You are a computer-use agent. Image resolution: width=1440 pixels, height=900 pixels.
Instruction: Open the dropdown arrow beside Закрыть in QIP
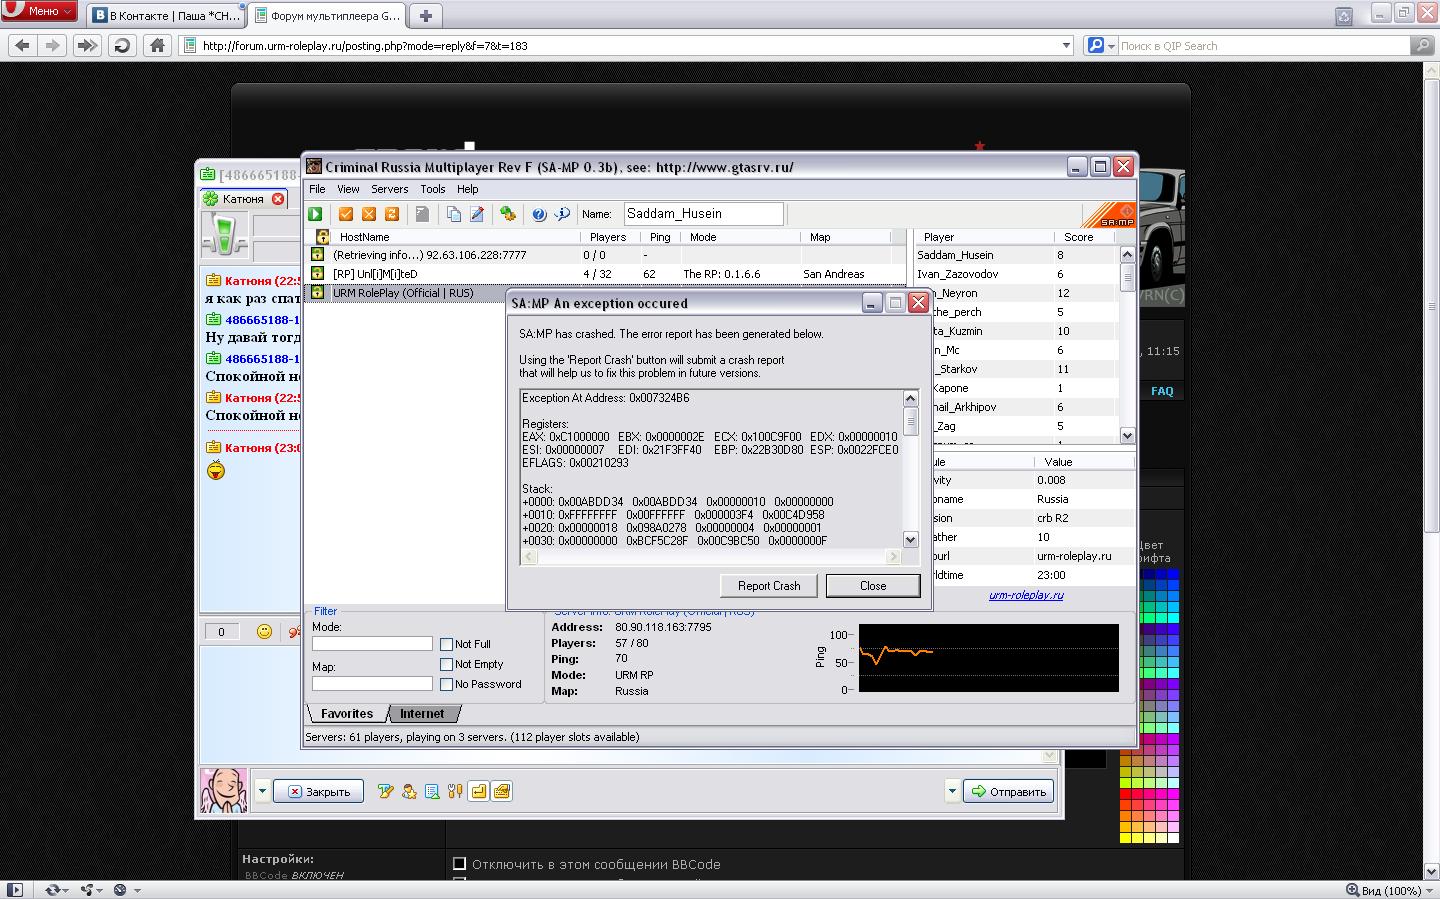[x=262, y=791]
